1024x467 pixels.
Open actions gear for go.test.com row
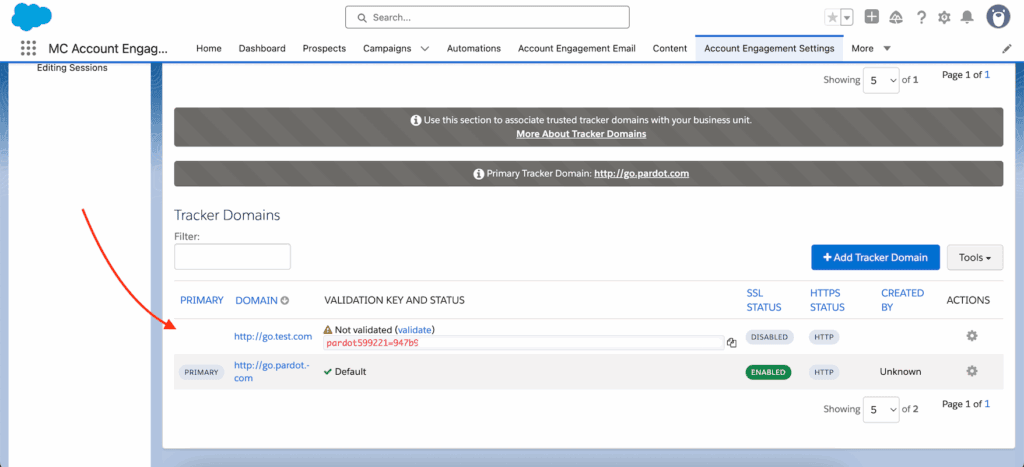[972, 336]
